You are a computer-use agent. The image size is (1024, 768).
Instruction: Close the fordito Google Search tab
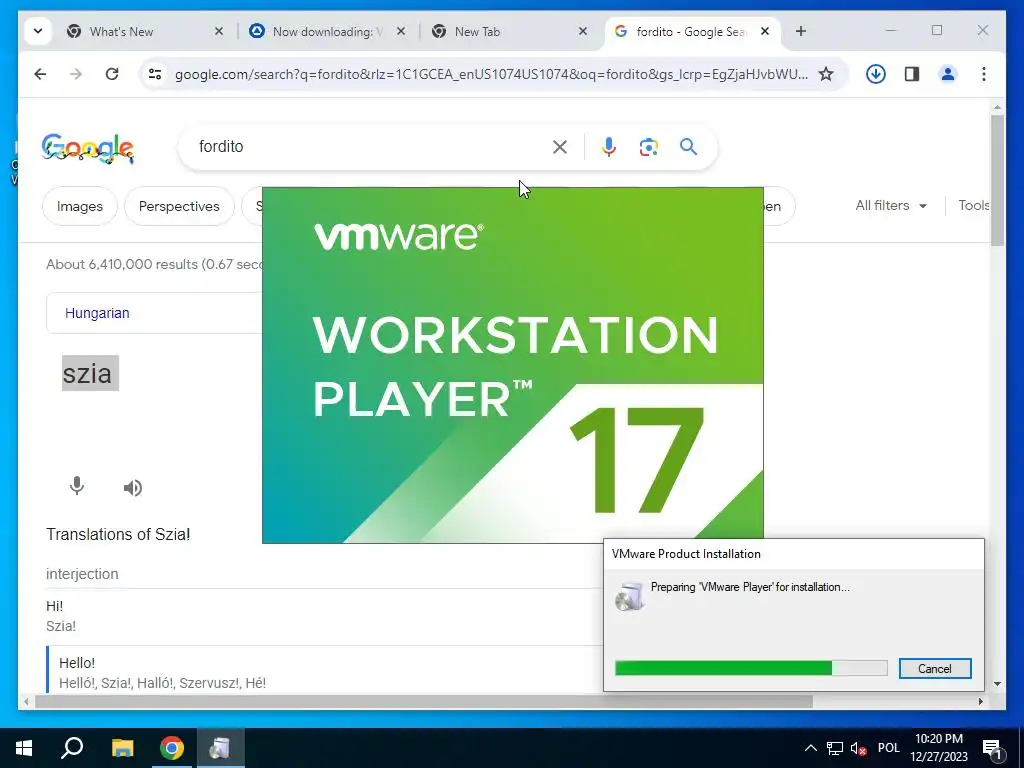tap(765, 31)
